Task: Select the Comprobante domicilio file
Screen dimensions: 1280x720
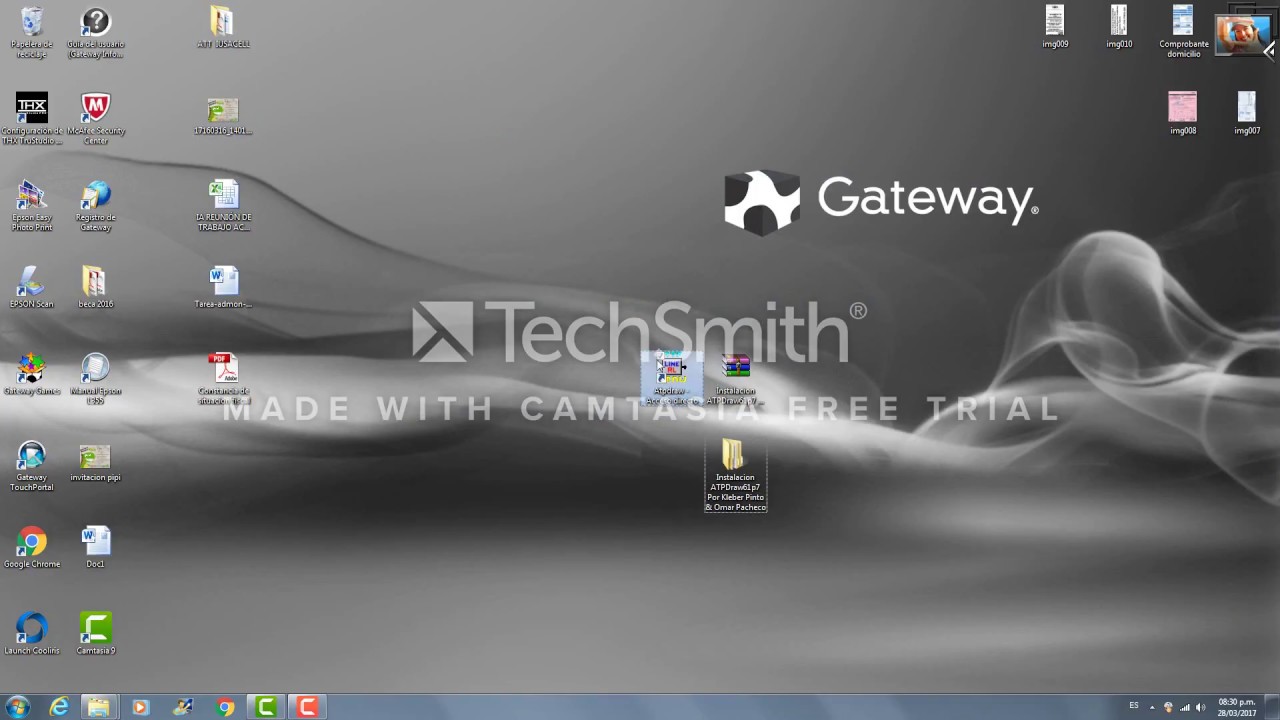Action: (1184, 32)
